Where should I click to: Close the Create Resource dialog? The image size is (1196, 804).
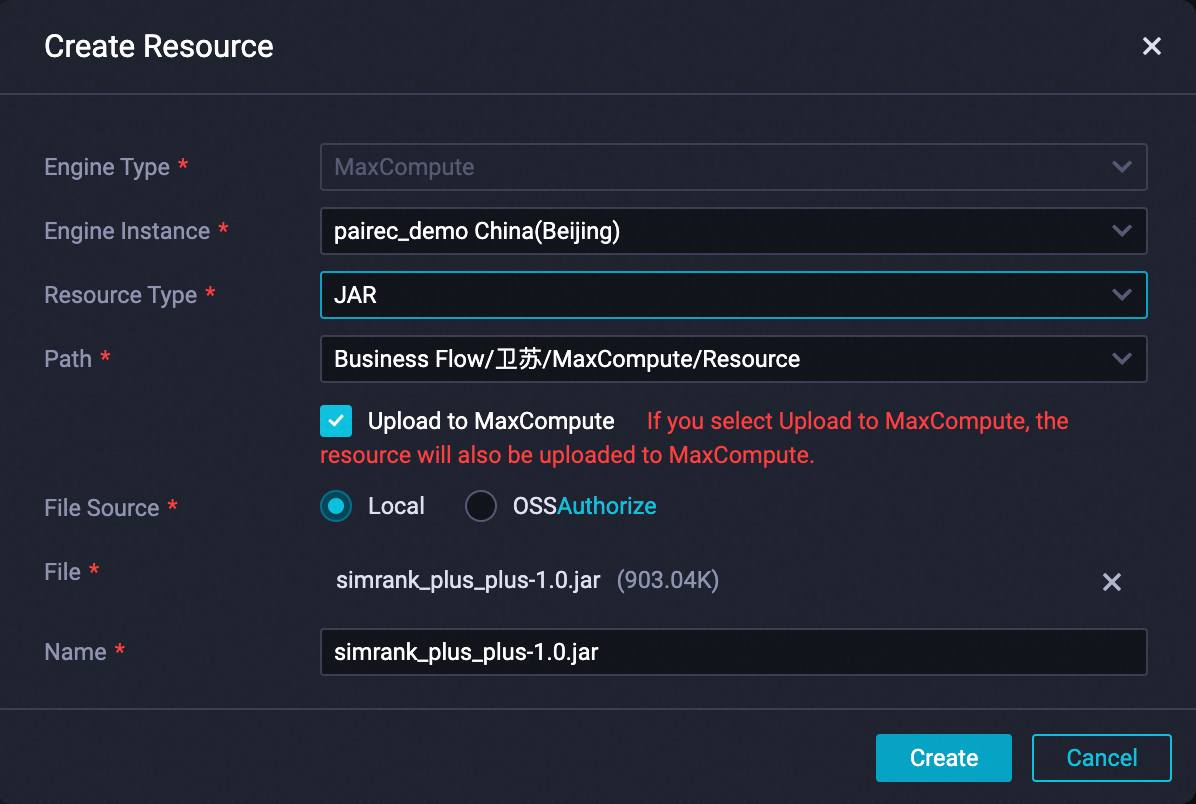1152,46
